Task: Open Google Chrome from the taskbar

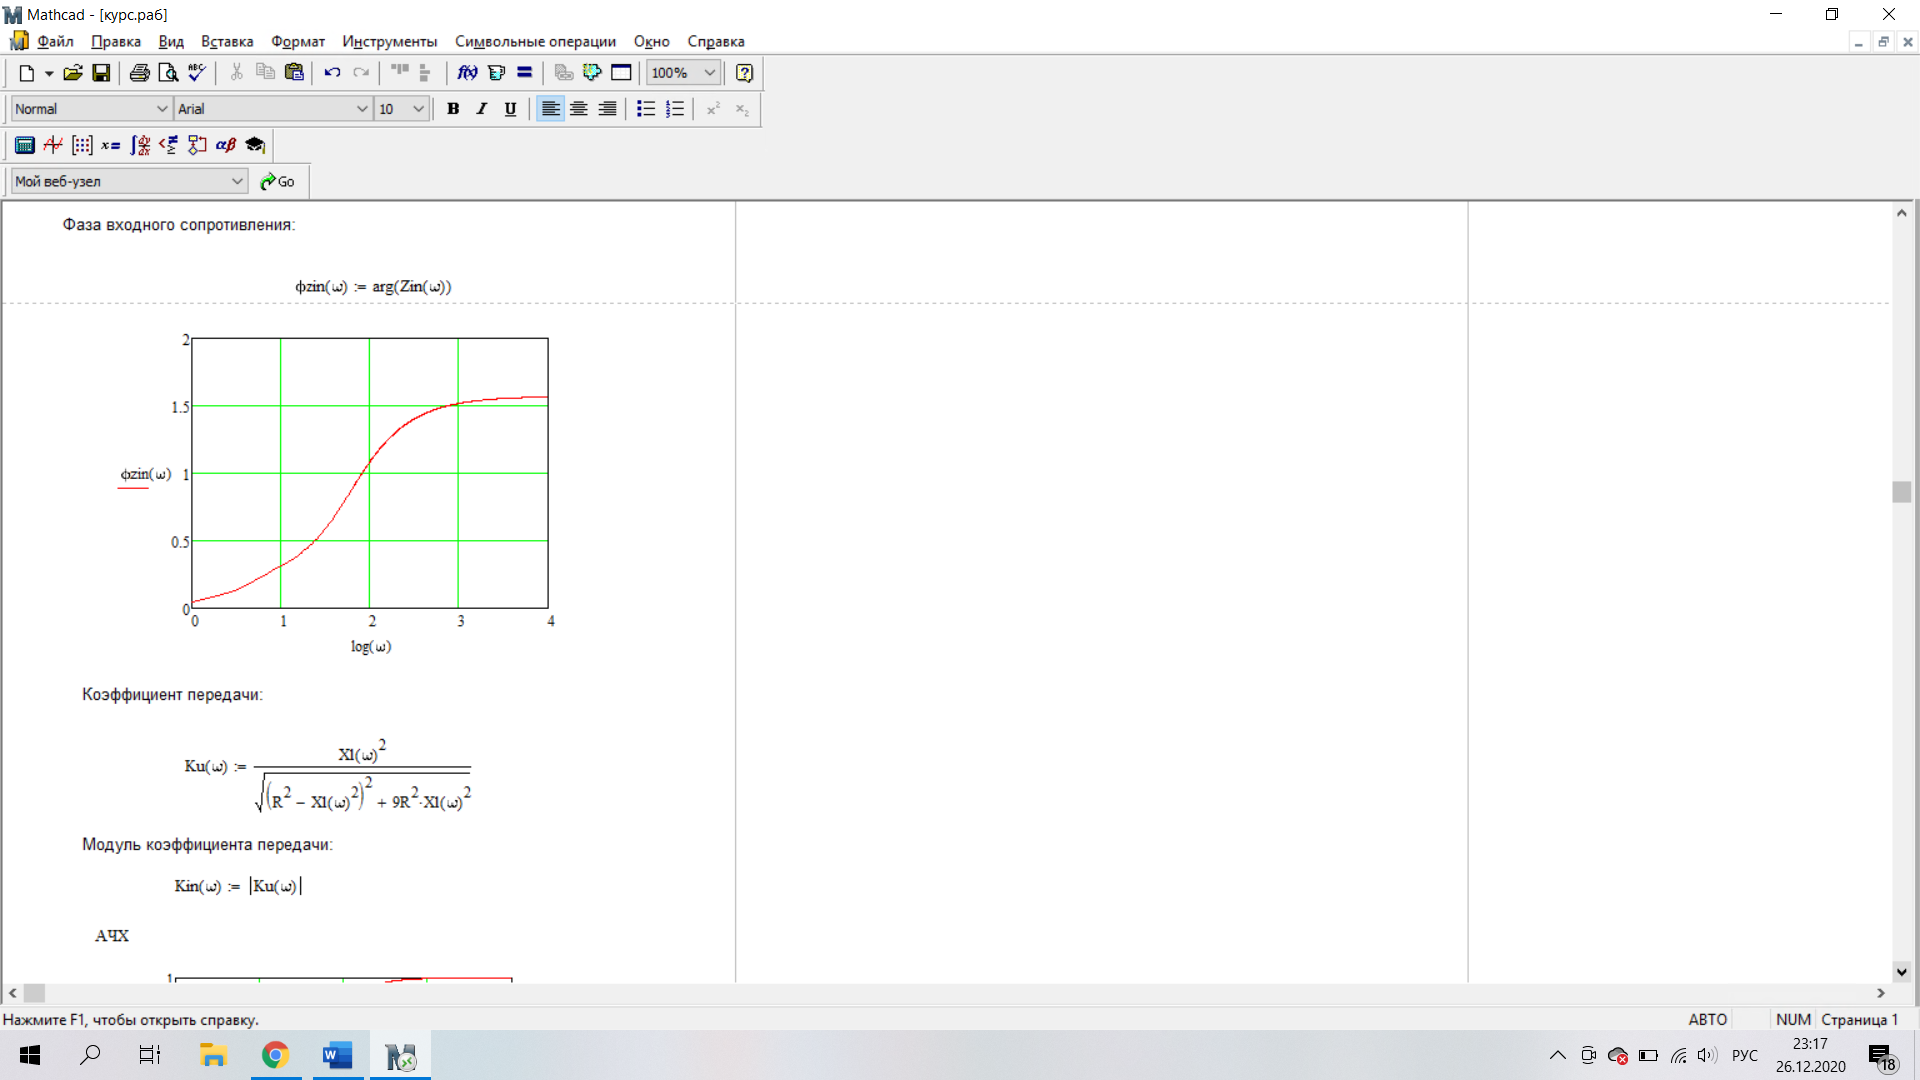Action: tap(275, 1055)
